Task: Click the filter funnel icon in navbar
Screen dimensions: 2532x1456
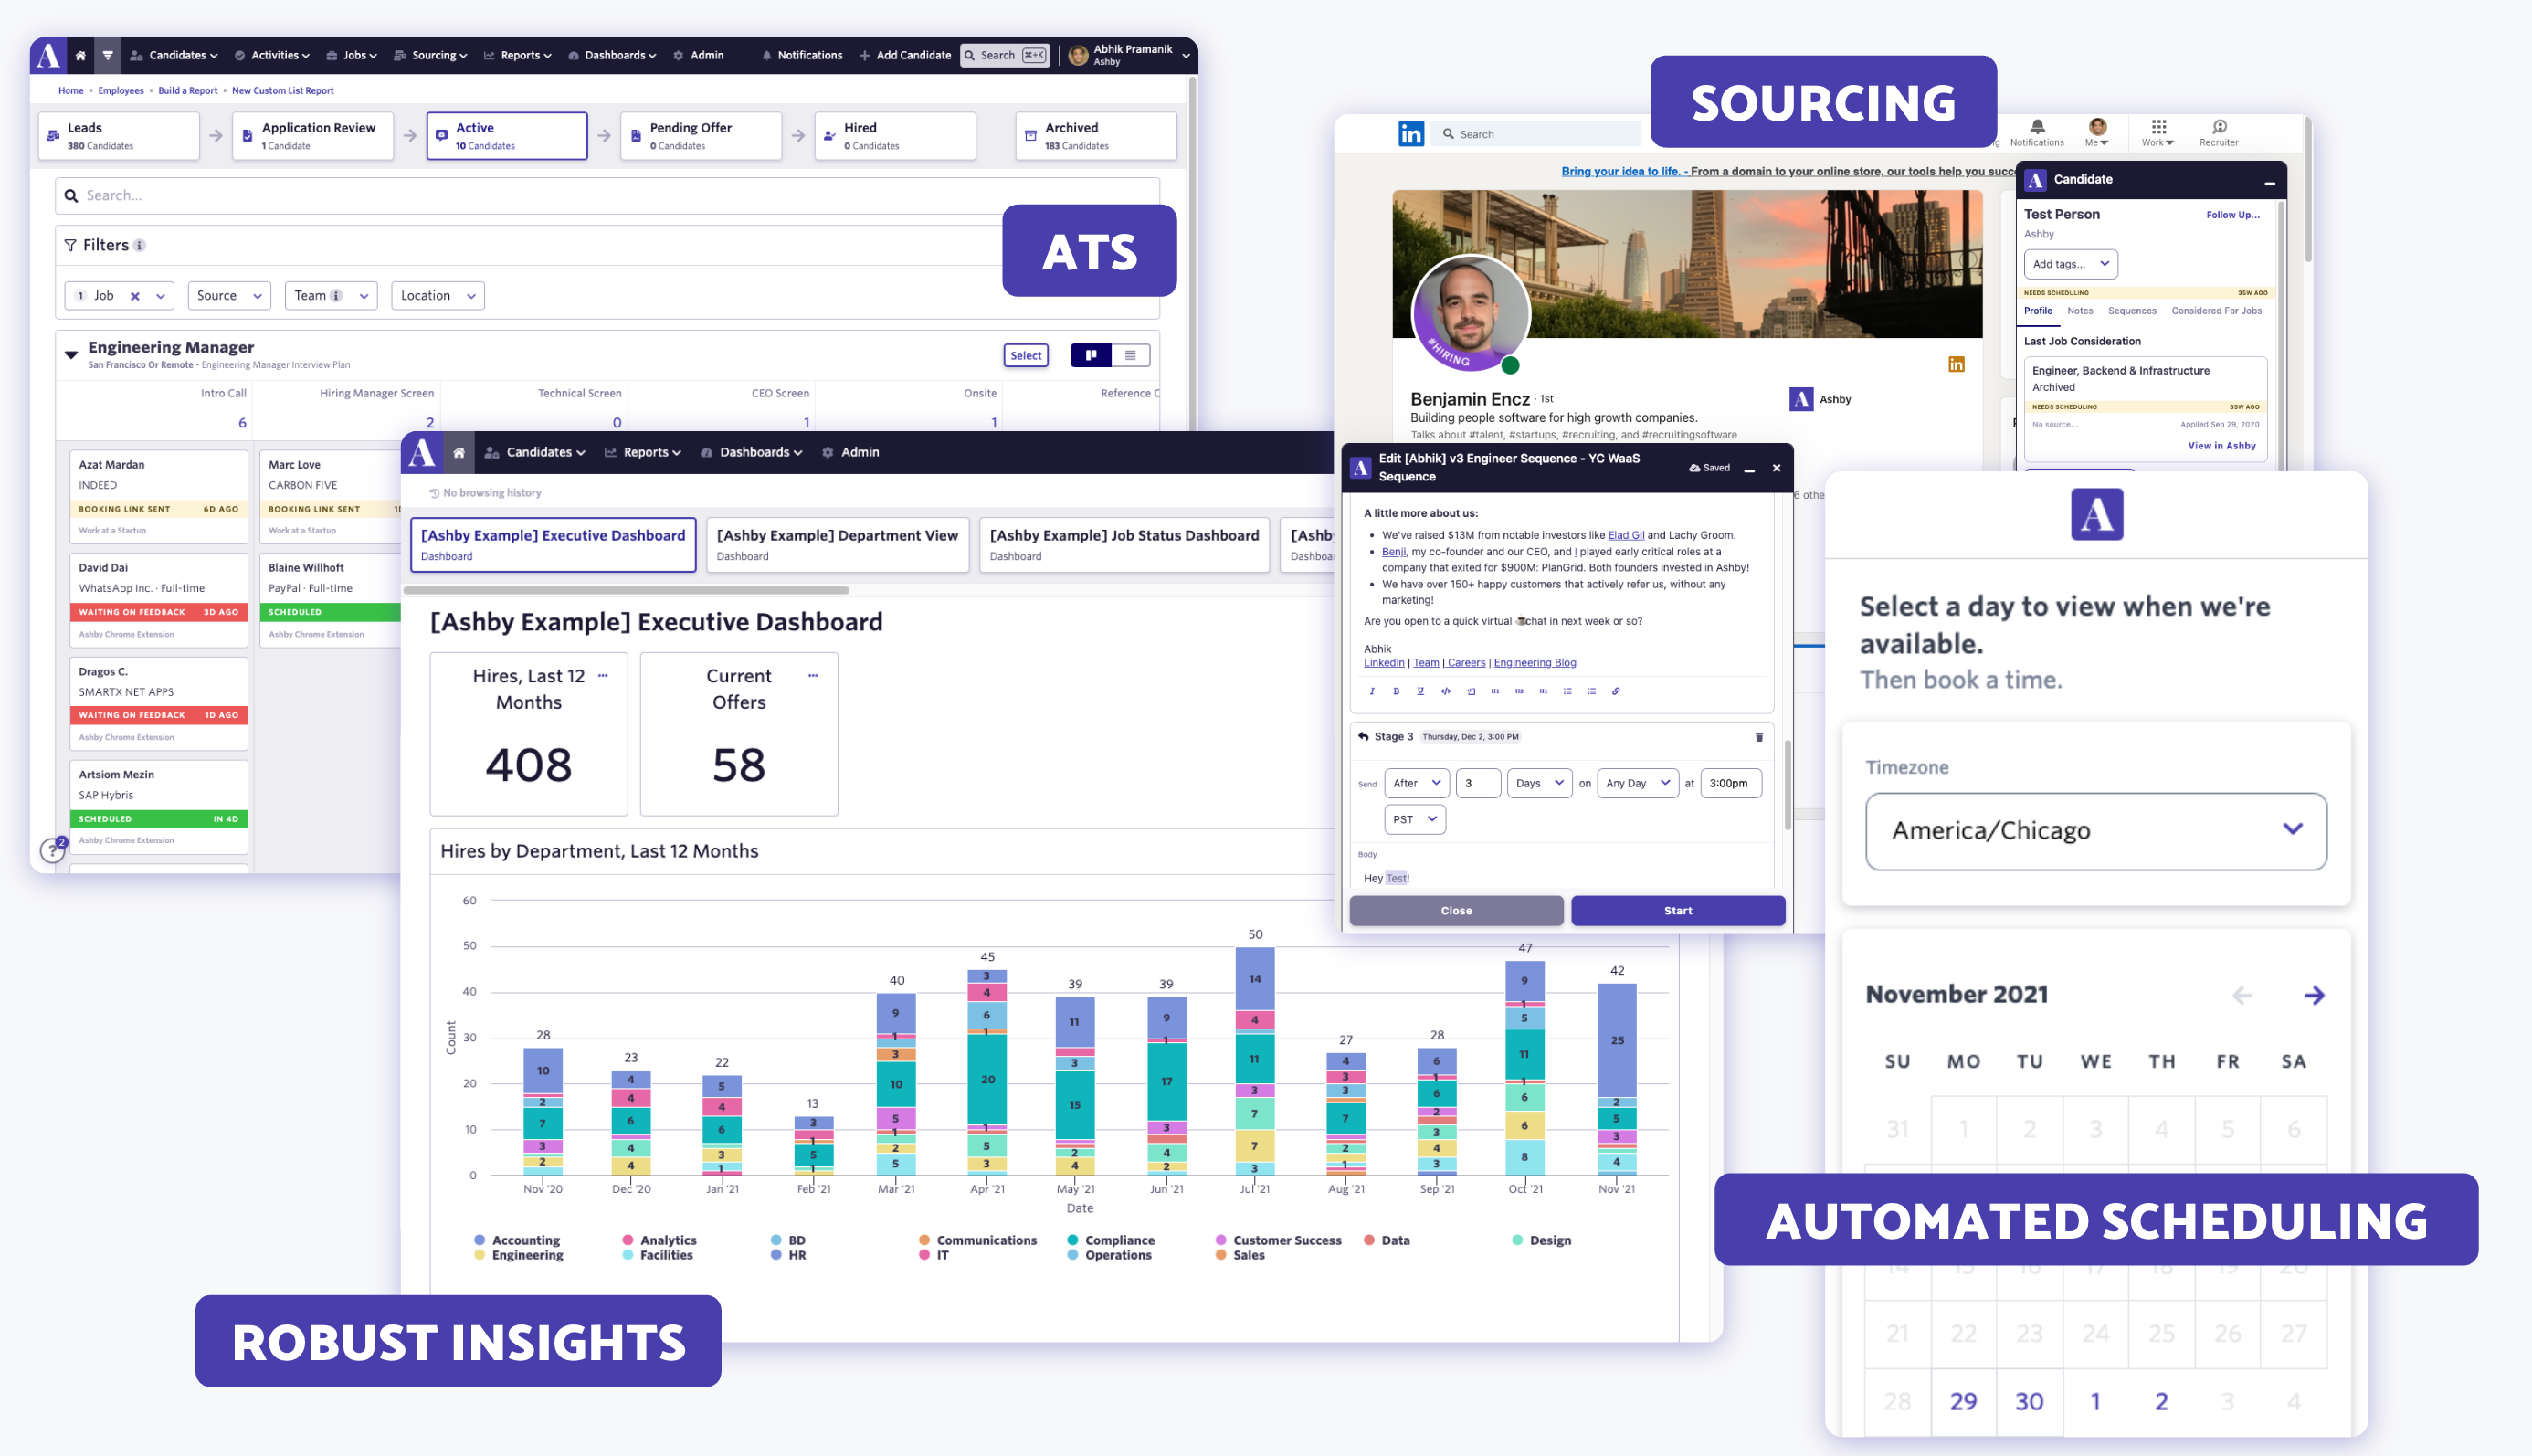Action: tap(108, 56)
